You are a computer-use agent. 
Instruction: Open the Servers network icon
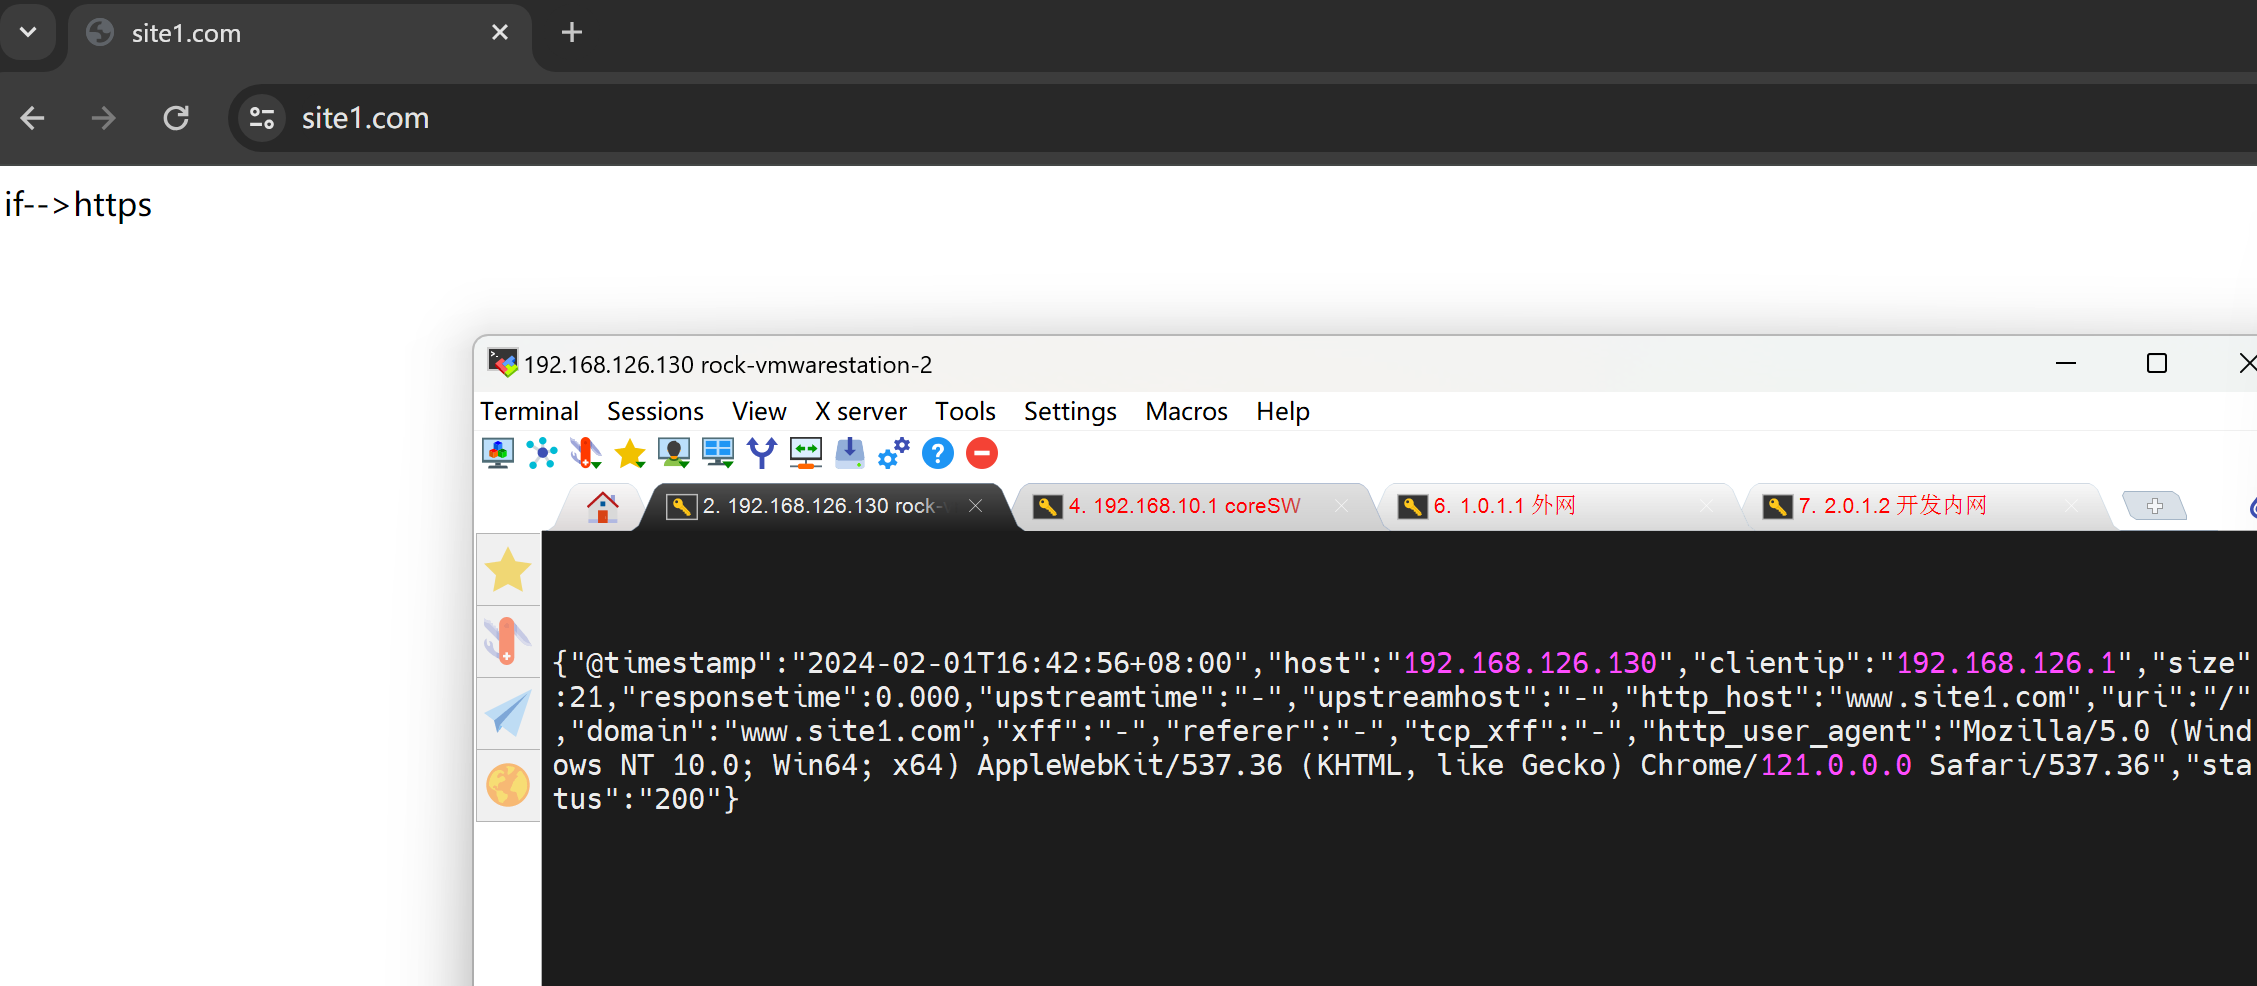(x=542, y=454)
